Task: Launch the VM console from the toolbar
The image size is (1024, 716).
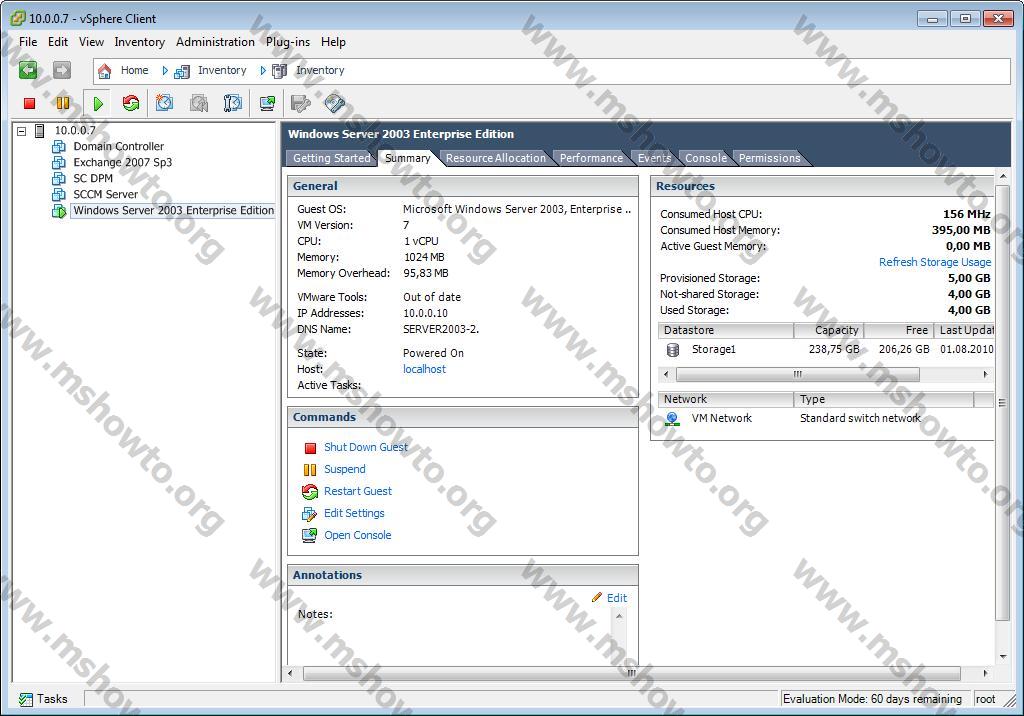Action: (x=267, y=103)
